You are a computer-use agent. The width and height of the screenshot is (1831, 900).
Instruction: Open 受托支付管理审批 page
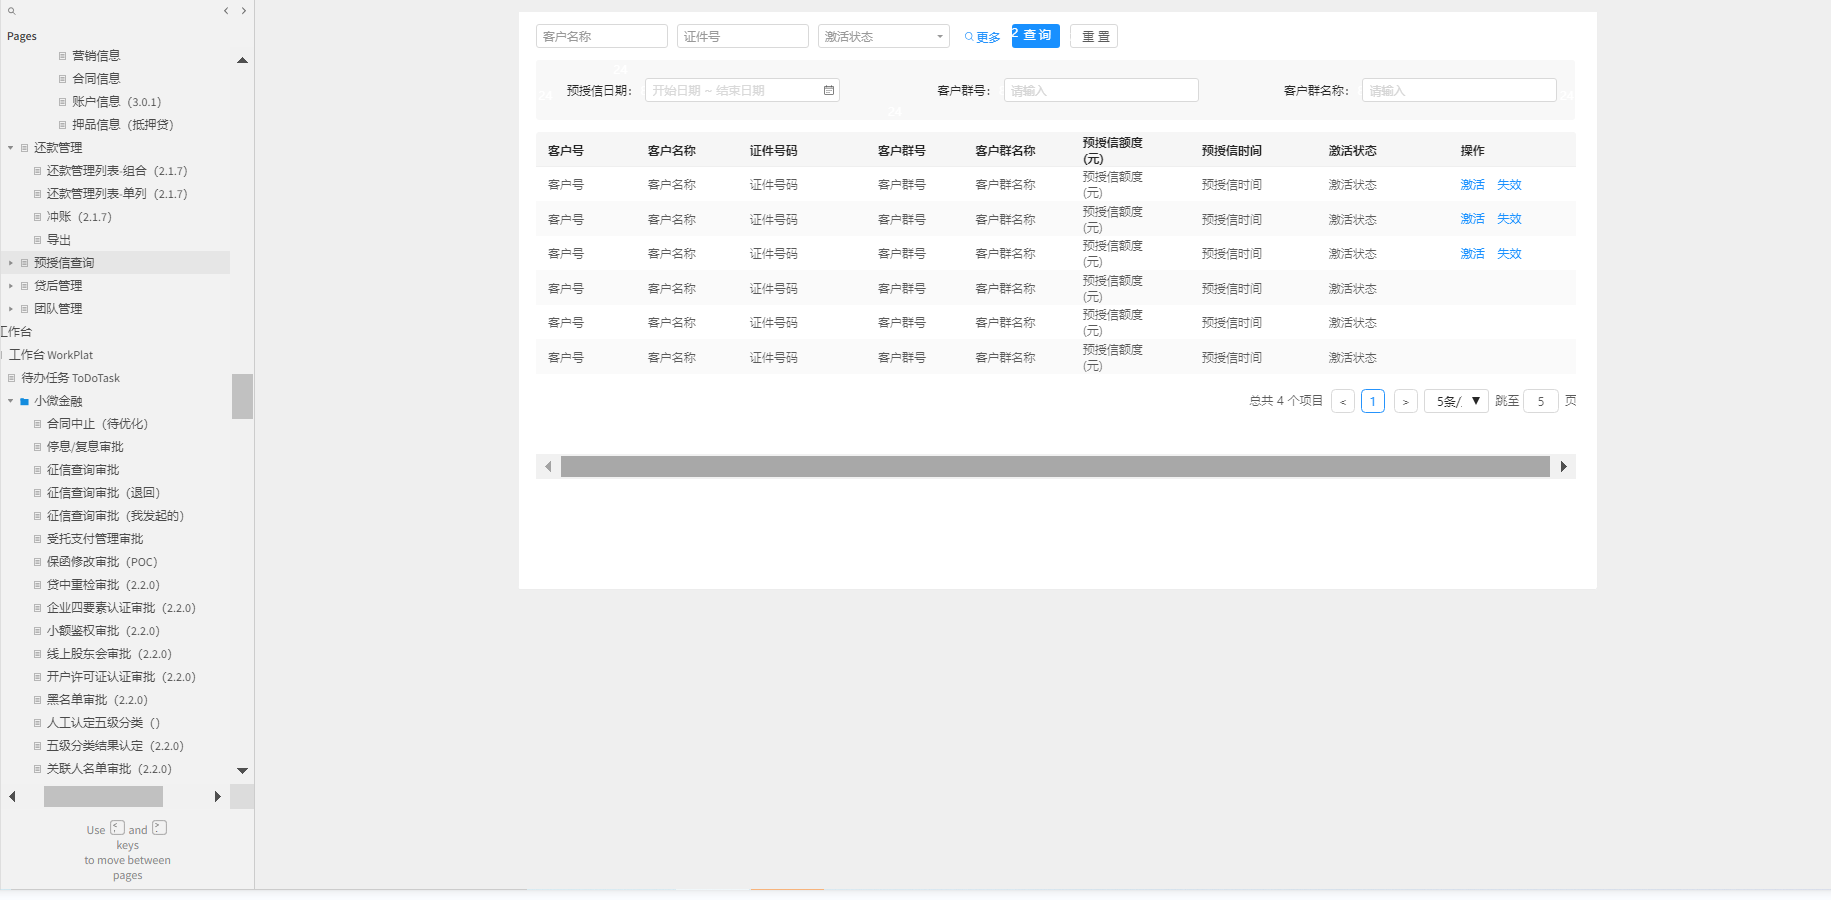[x=94, y=539]
